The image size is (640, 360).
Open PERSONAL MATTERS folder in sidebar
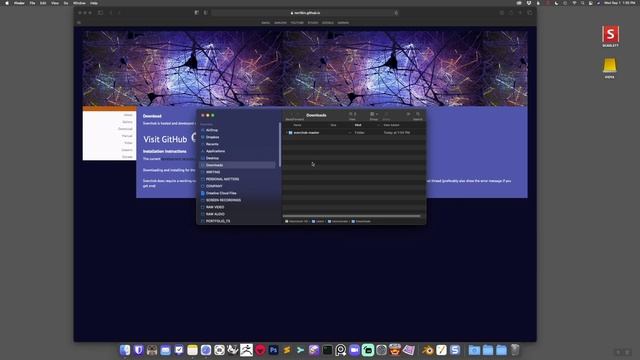222,179
